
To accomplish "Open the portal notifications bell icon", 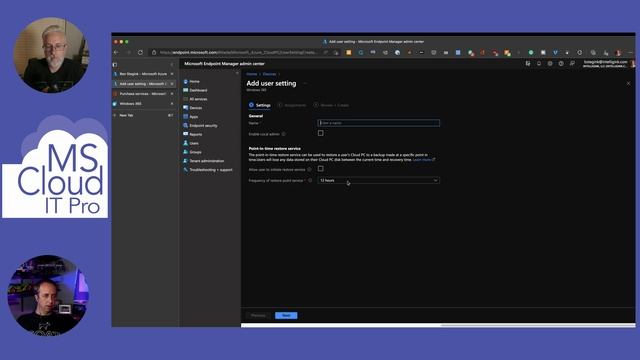I will [539, 64].
